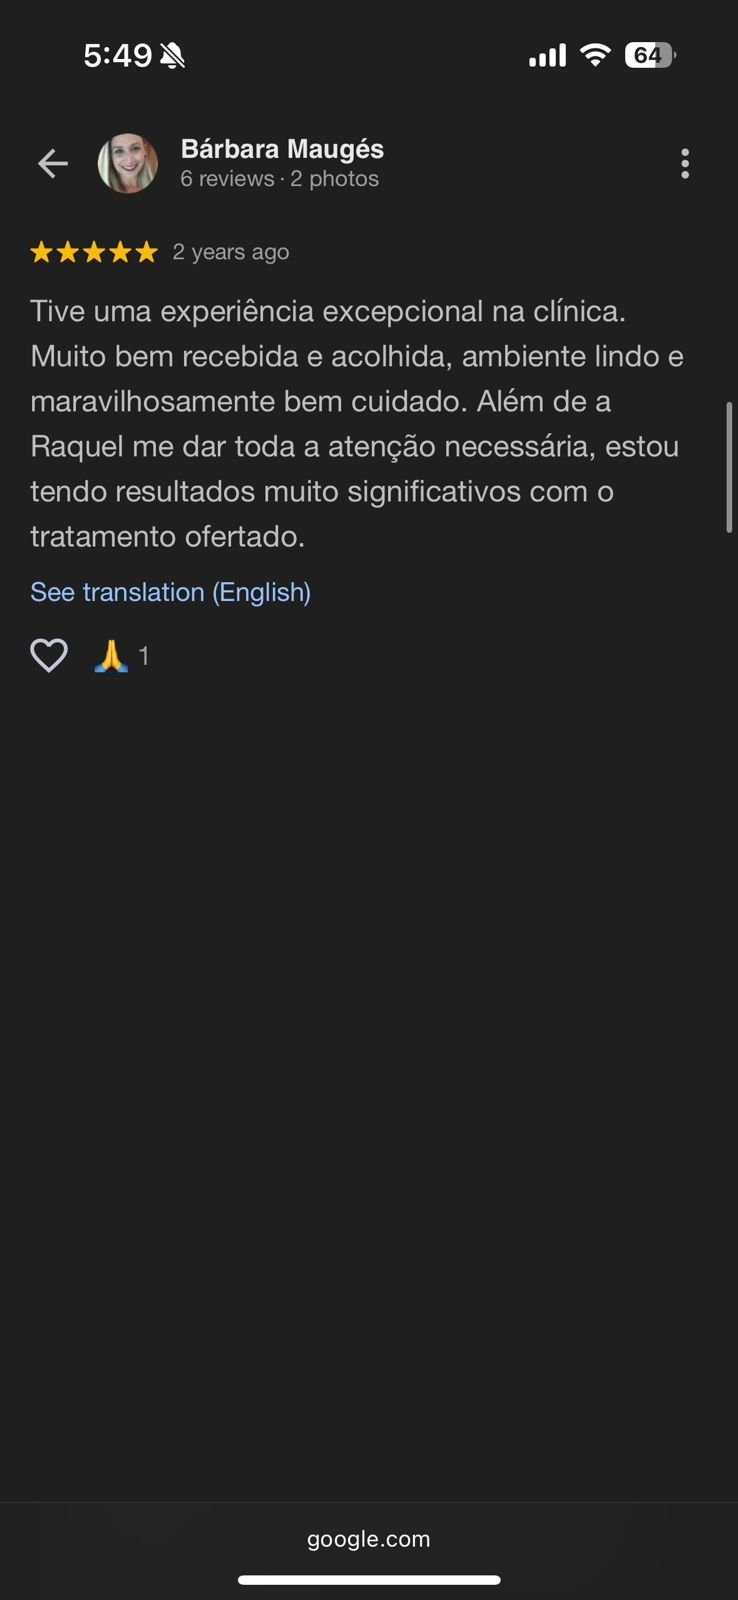Image resolution: width=738 pixels, height=1600 pixels.
Task: Tap the reaction count number 1
Action: (x=144, y=656)
